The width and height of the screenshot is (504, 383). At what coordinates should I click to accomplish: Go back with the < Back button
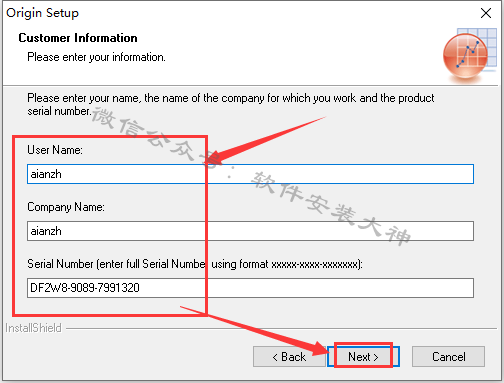pyautogui.click(x=289, y=357)
